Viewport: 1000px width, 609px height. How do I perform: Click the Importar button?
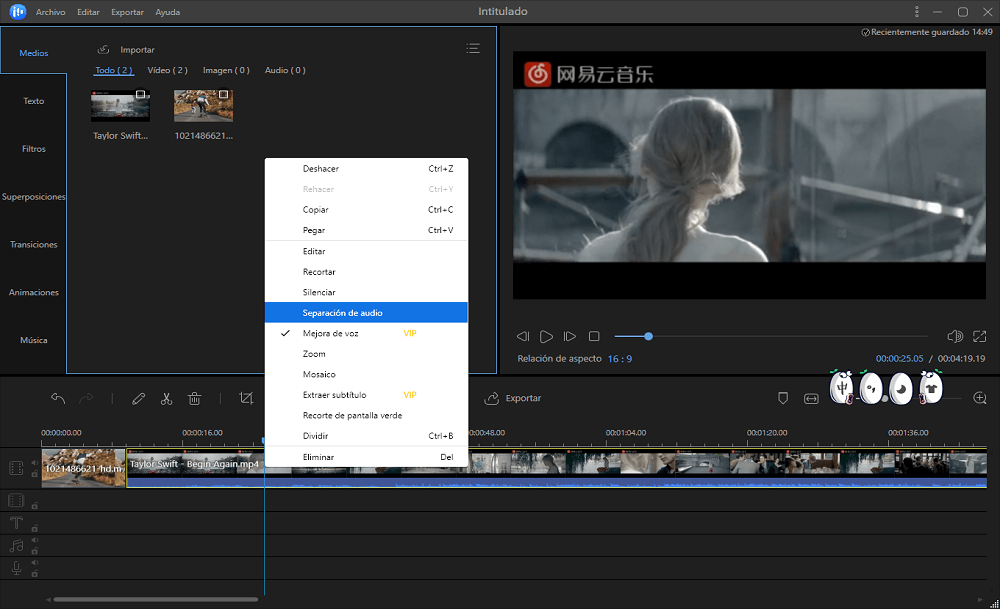click(126, 50)
